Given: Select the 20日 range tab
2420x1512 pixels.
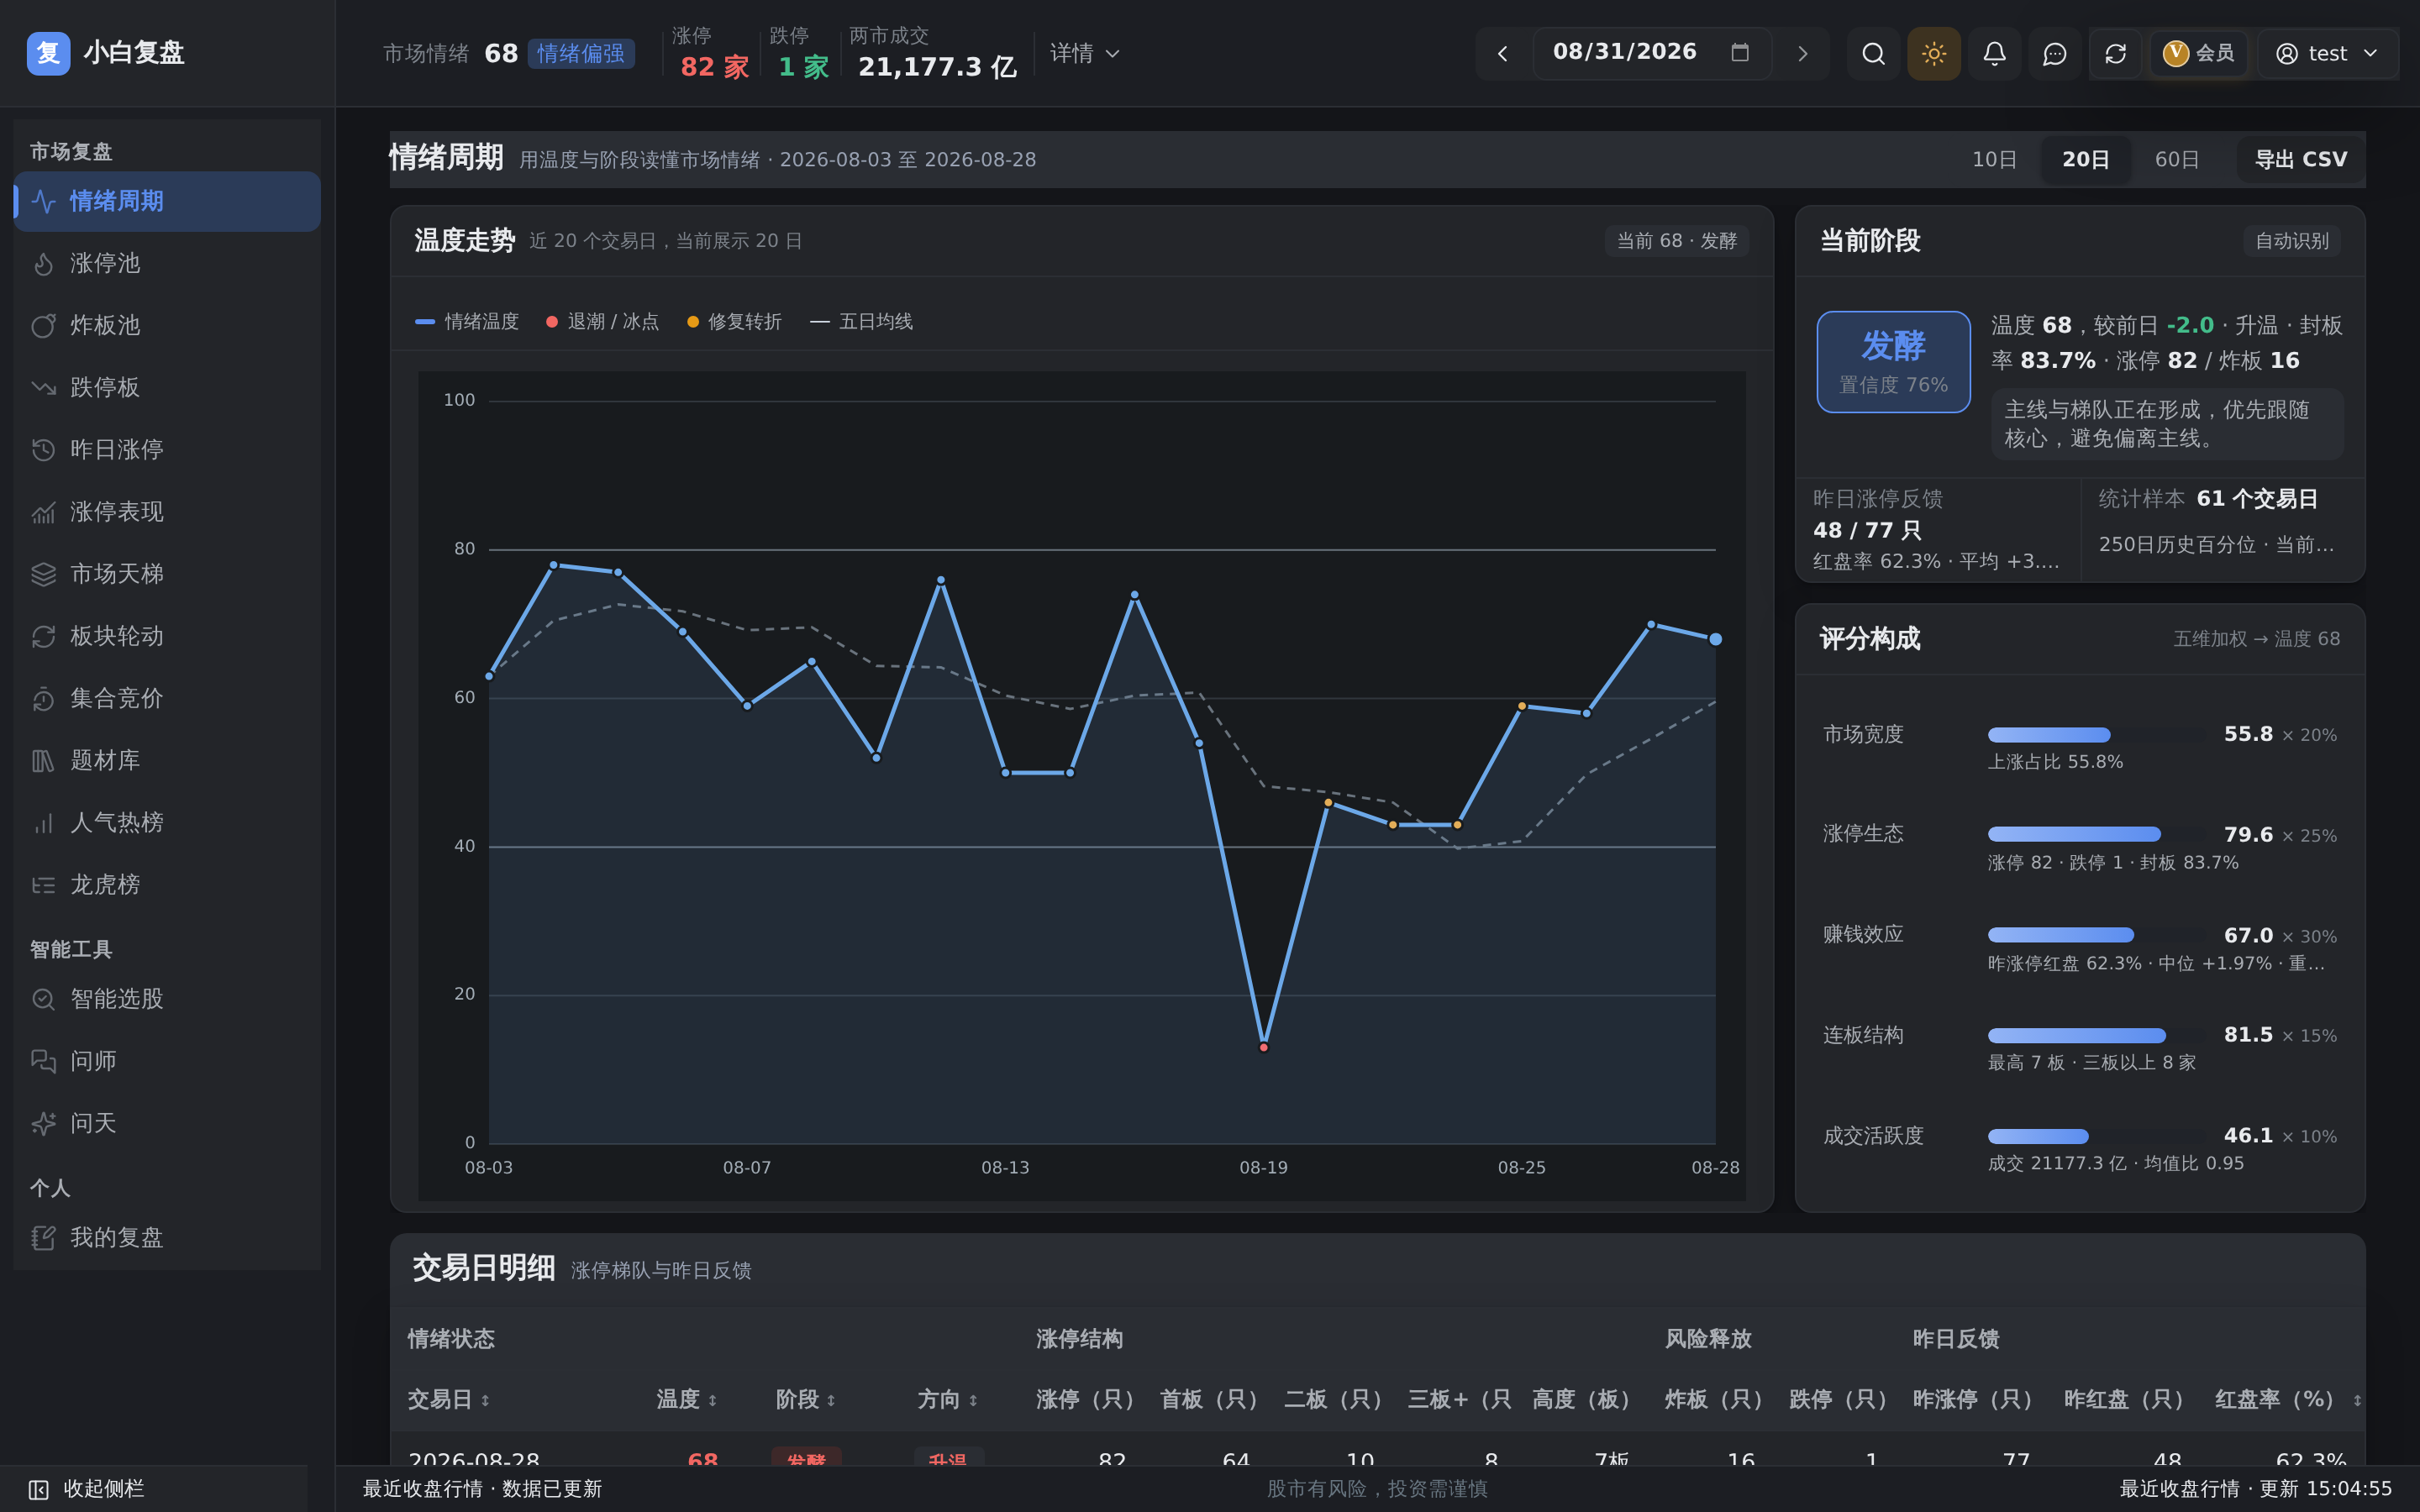Looking at the screenshot, I should tap(2085, 159).
